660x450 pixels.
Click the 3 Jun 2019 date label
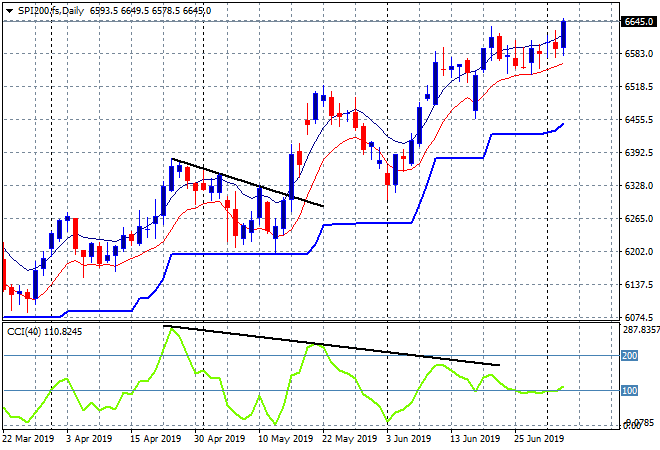[x=408, y=439]
